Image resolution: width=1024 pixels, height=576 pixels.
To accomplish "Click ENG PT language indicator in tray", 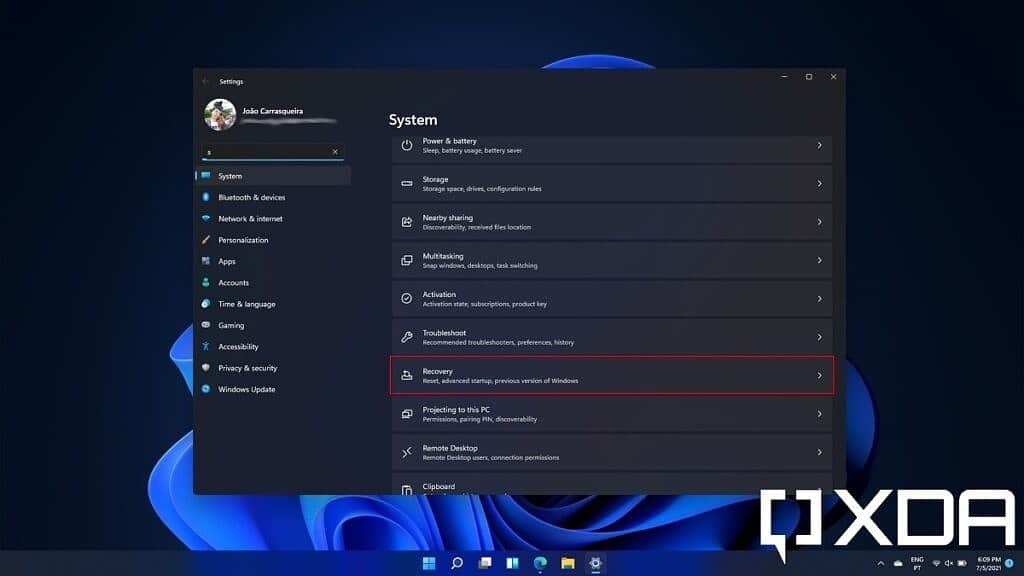I will tap(917, 563).
